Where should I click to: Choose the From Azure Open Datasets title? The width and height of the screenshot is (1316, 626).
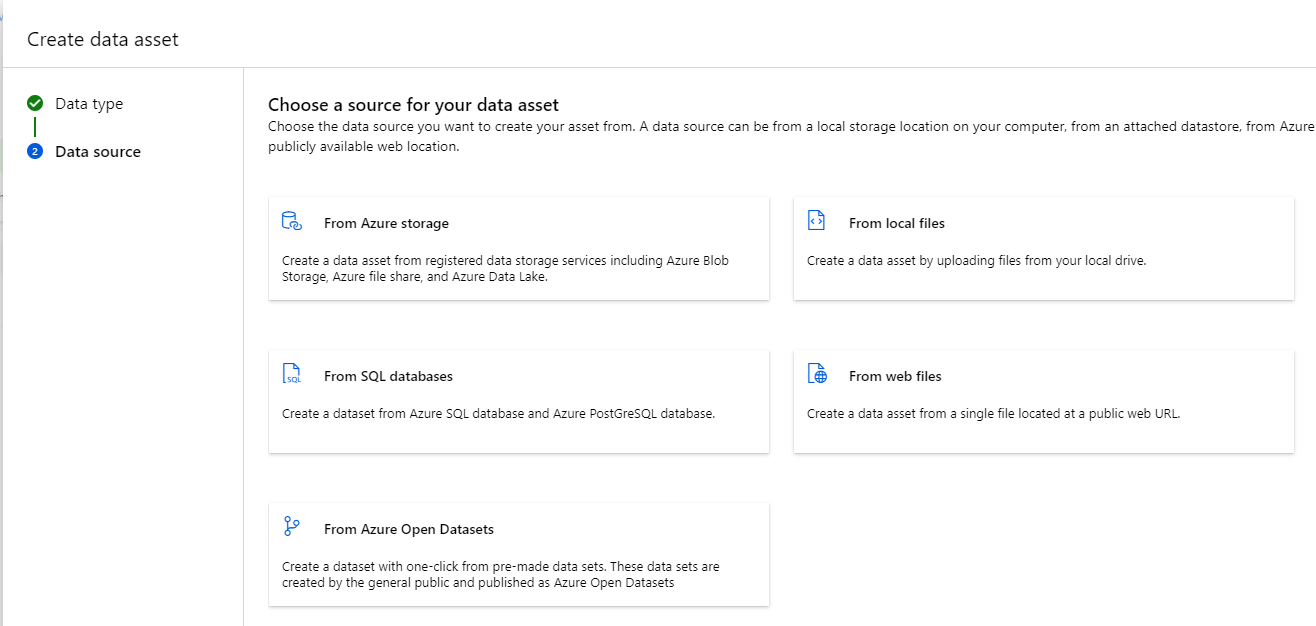coord(409,529)
